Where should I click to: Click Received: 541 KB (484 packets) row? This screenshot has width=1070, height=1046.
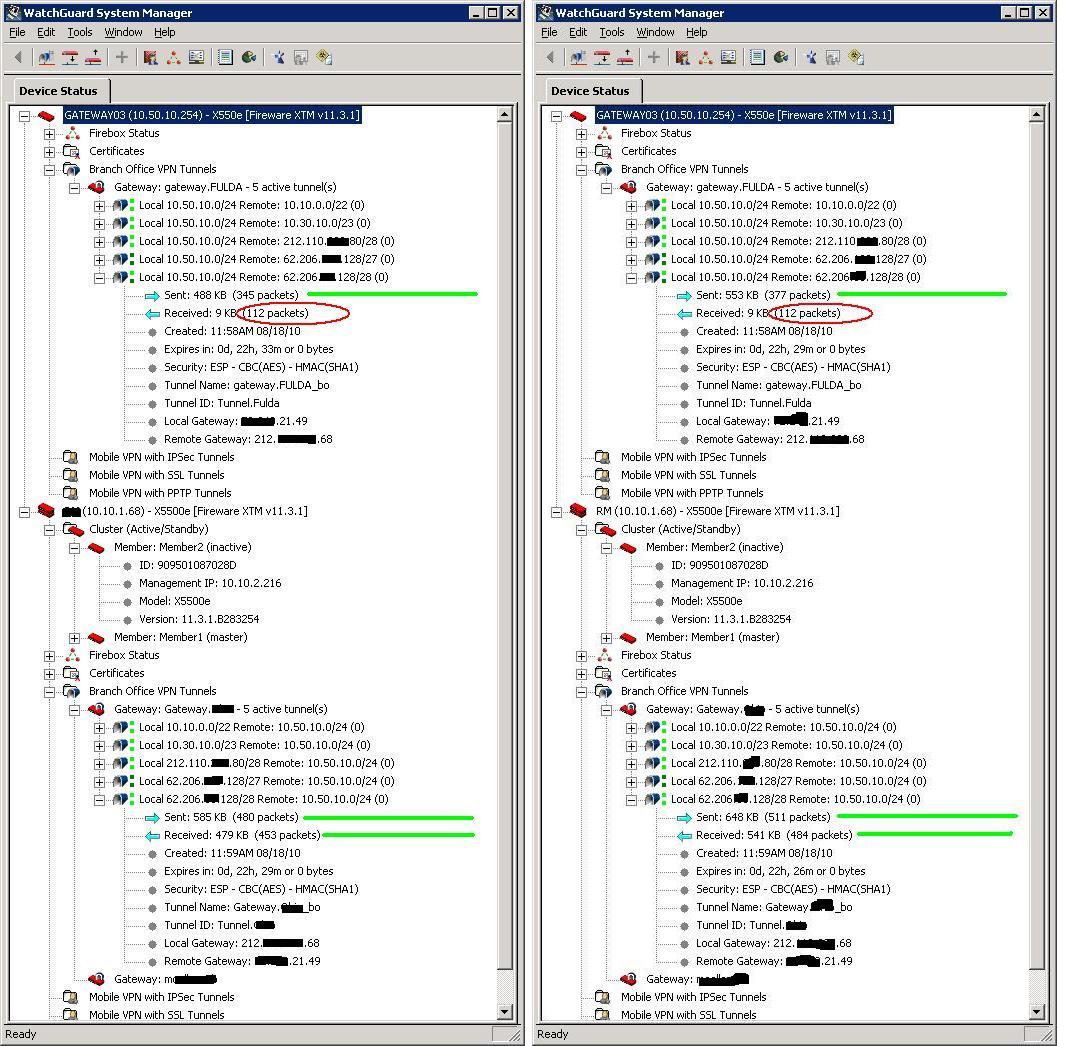pyautogui.click(x=774, y=834)
